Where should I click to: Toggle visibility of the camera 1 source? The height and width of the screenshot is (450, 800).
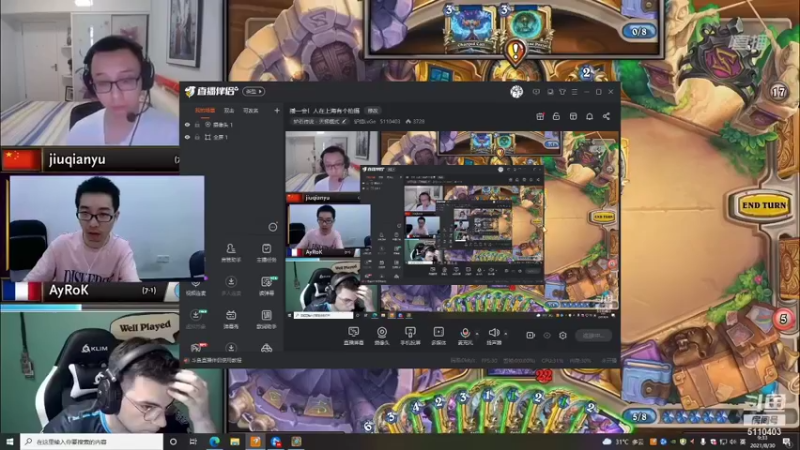tap(187, 124)
